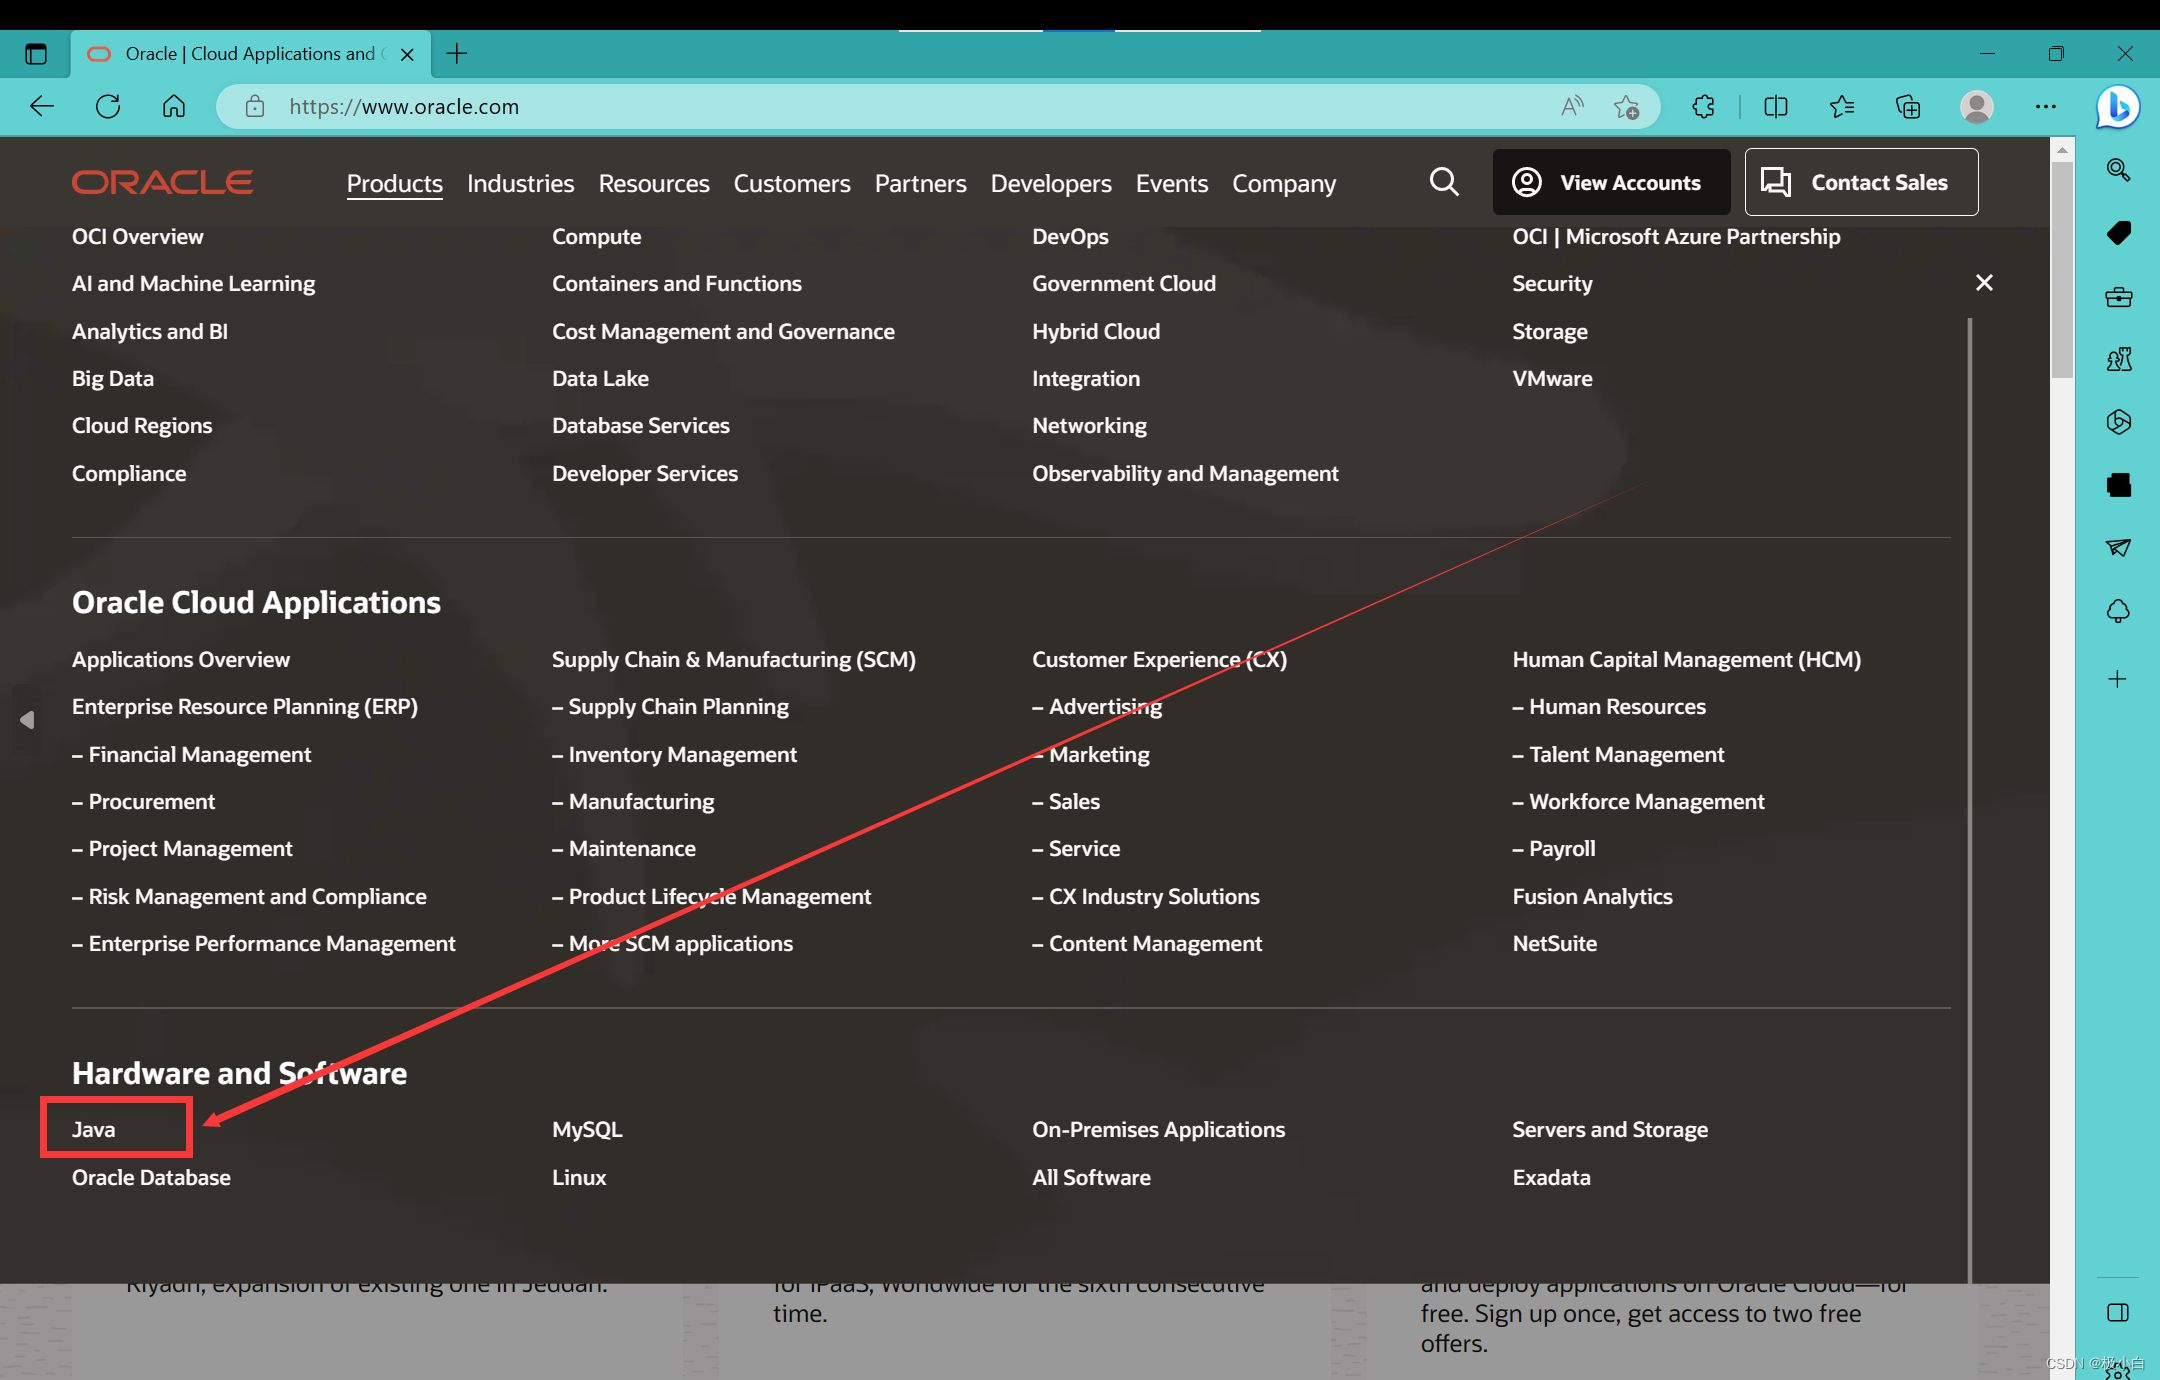
Task: Open browser Extensions icon
Action: (1703, 106)
